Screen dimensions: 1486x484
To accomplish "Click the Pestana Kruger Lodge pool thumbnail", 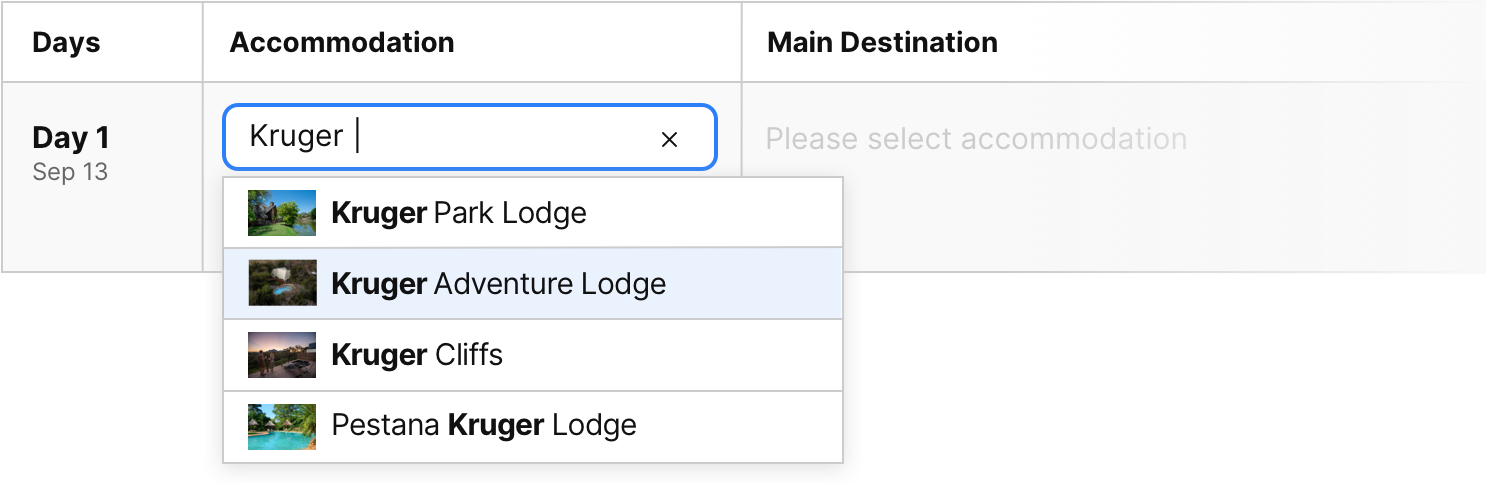I will pos(282,426).
